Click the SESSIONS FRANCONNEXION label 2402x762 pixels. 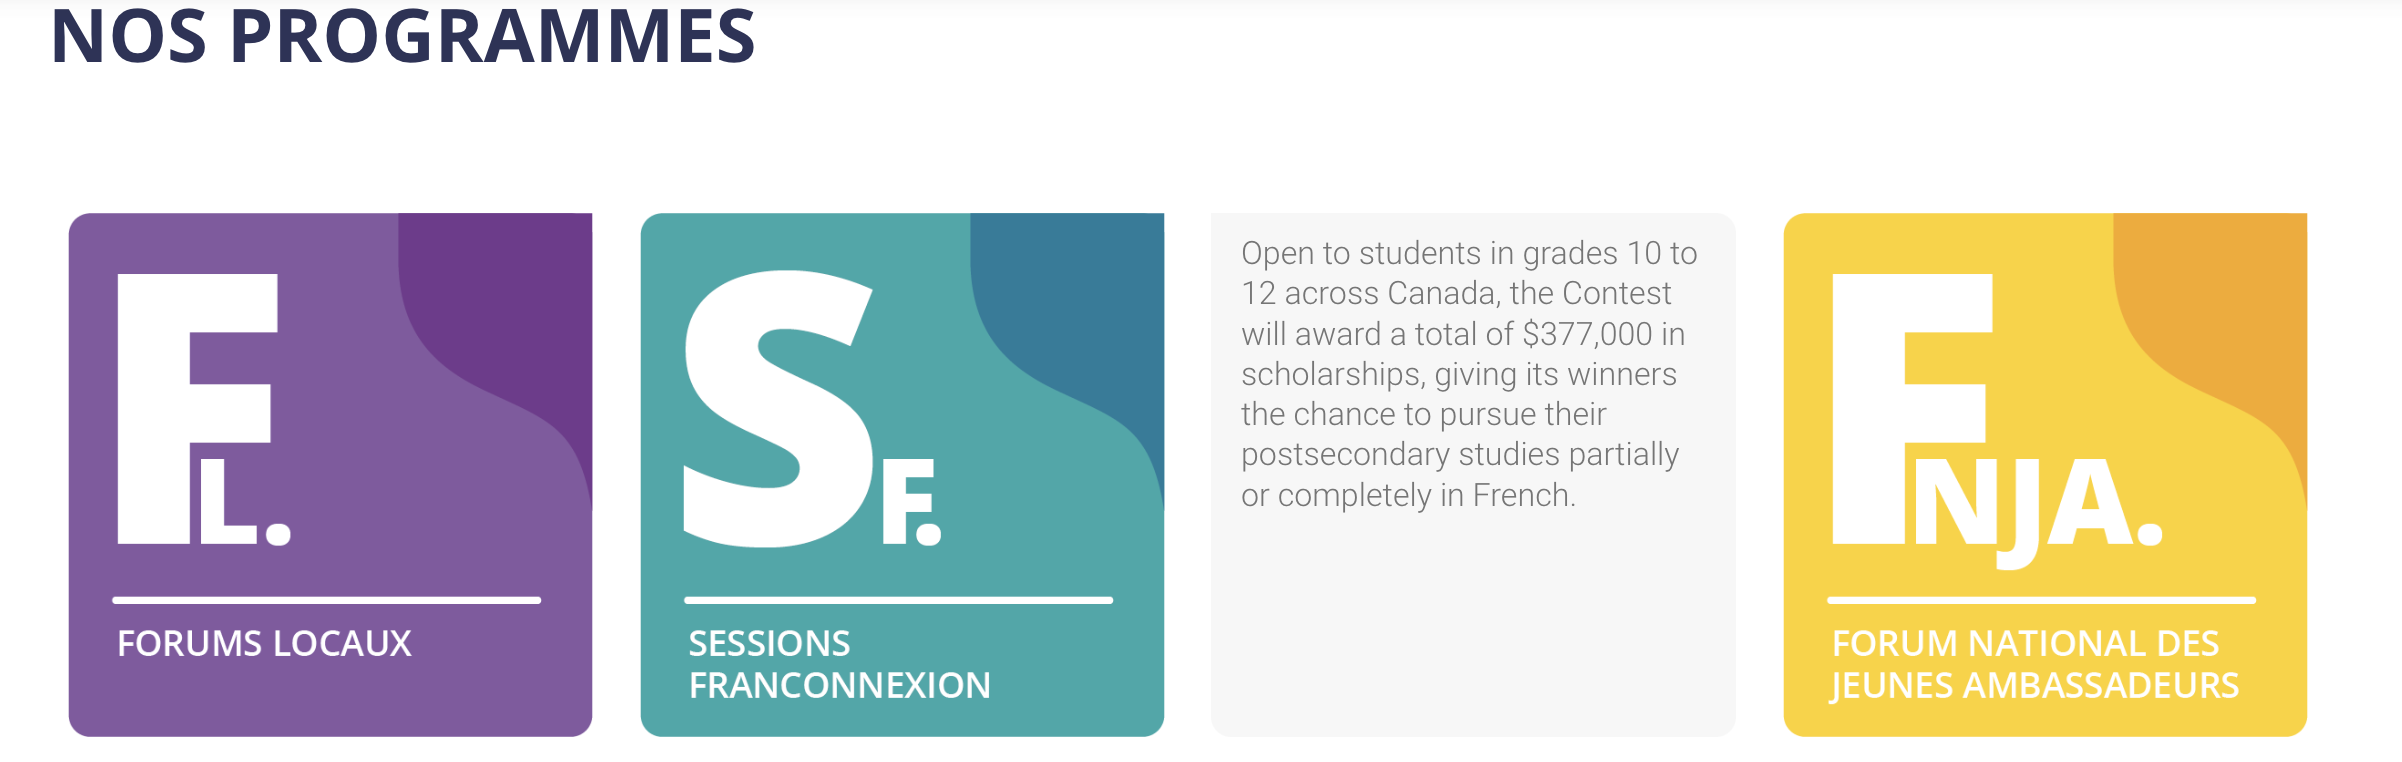click(839, 664)
